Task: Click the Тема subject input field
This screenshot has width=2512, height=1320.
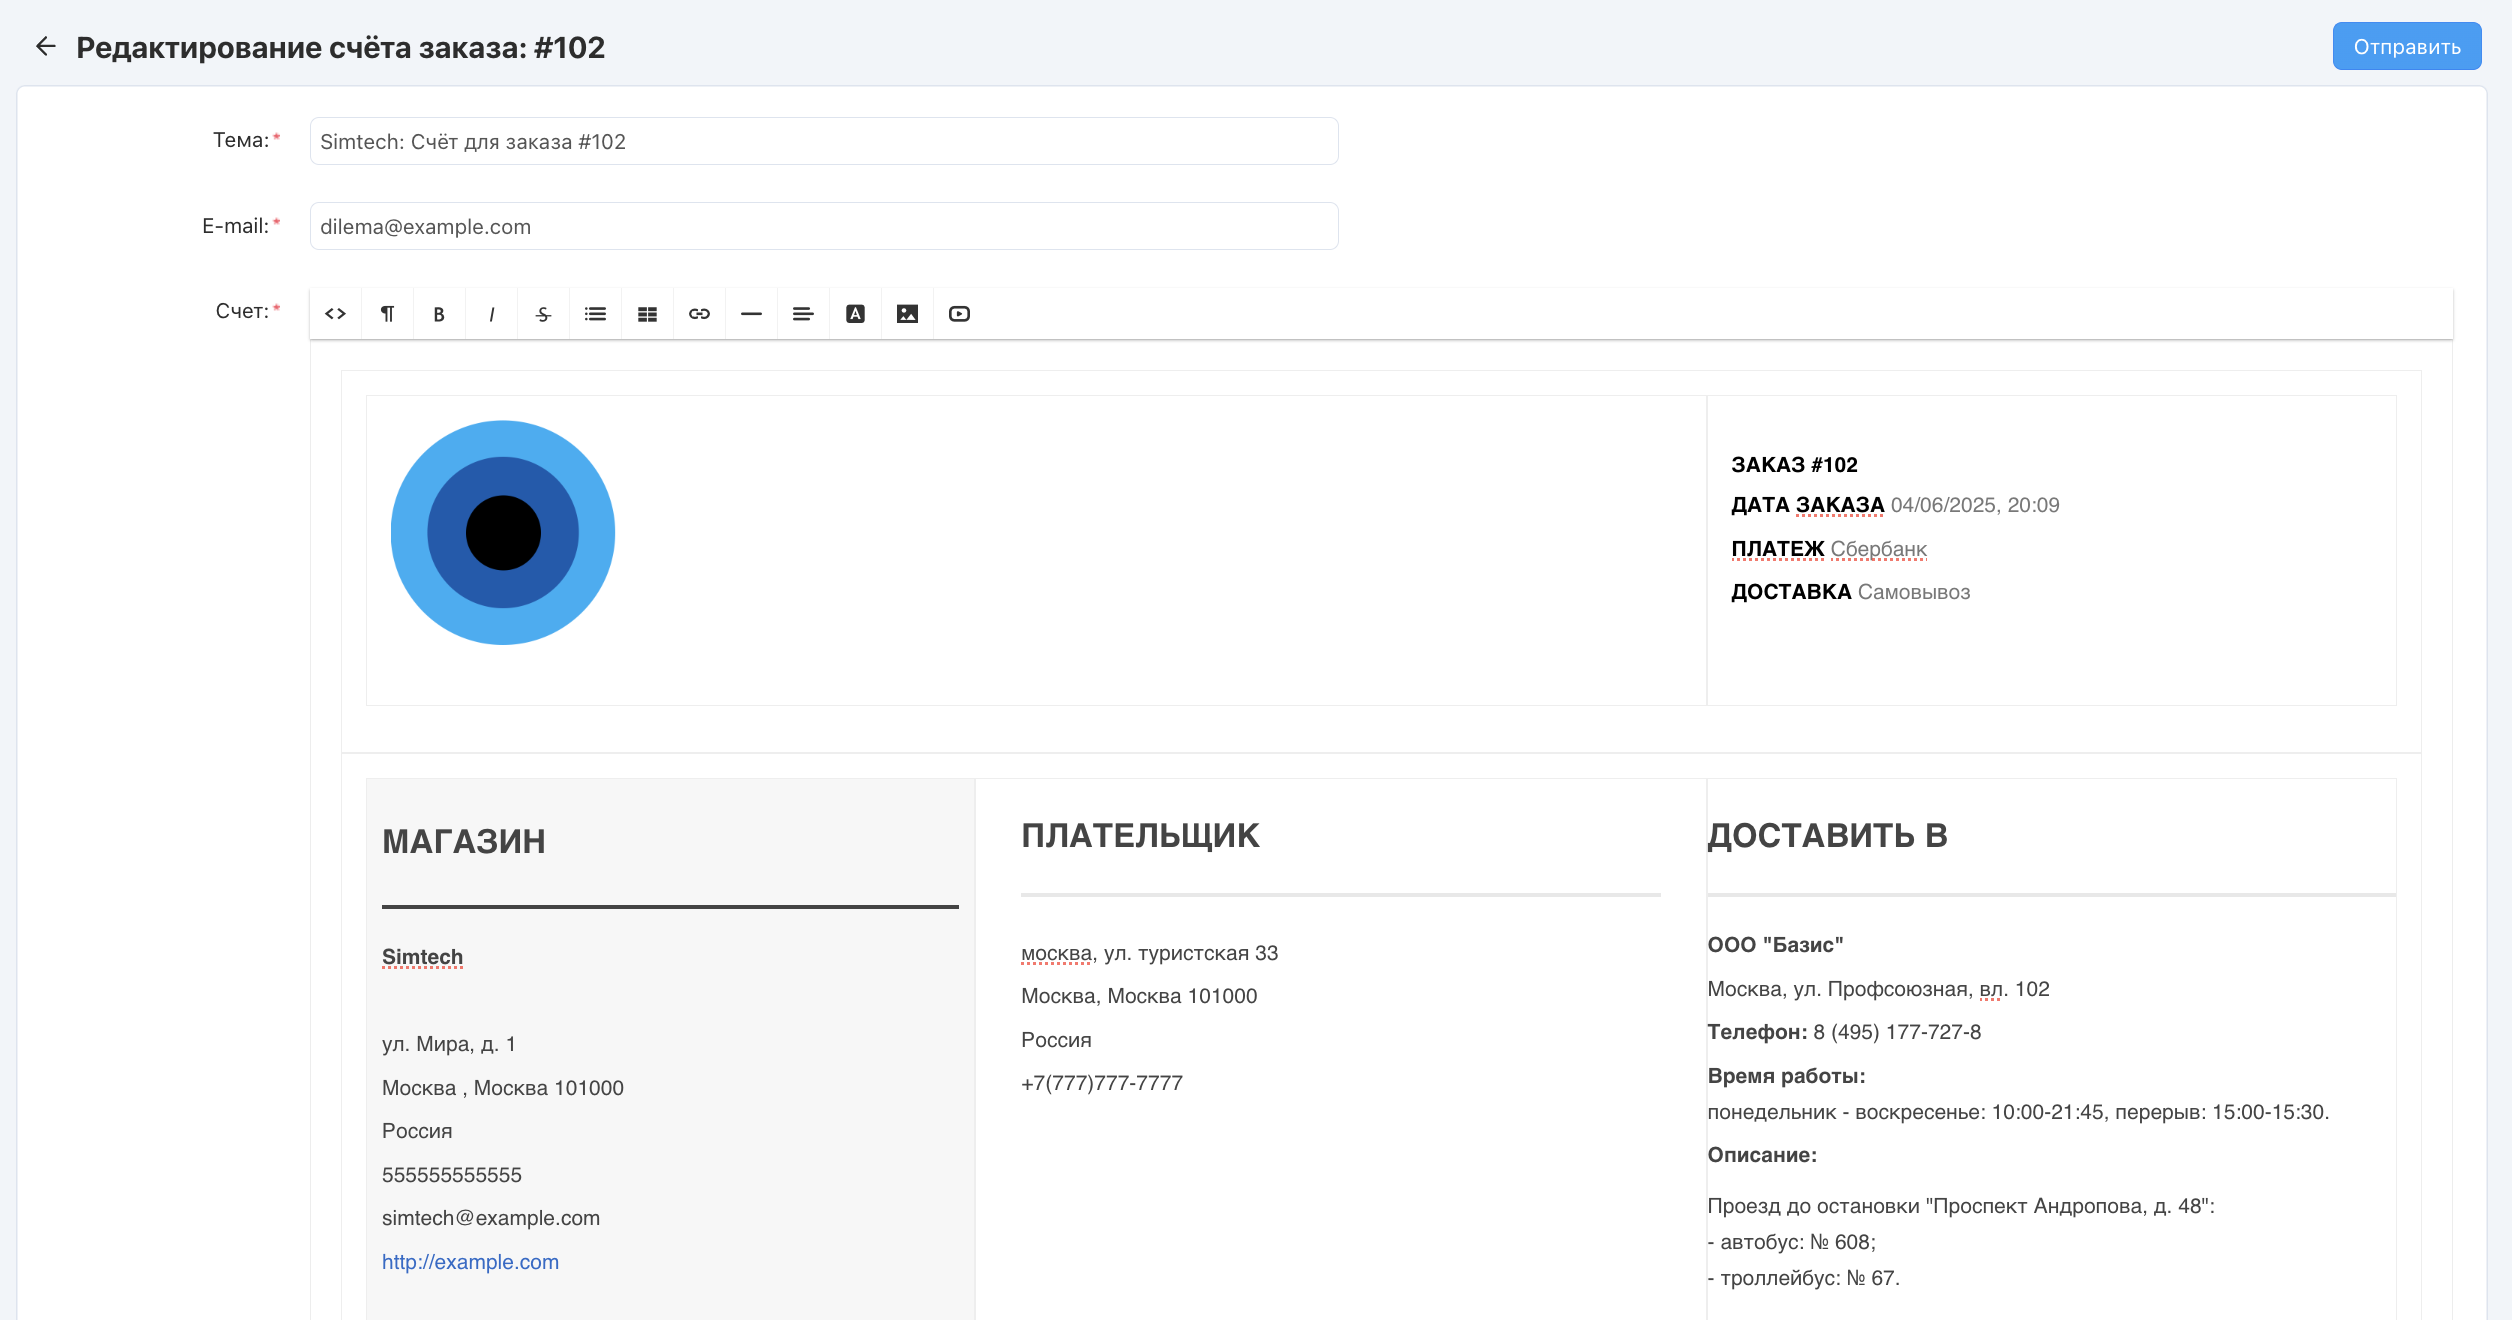Action: point(823,141)
